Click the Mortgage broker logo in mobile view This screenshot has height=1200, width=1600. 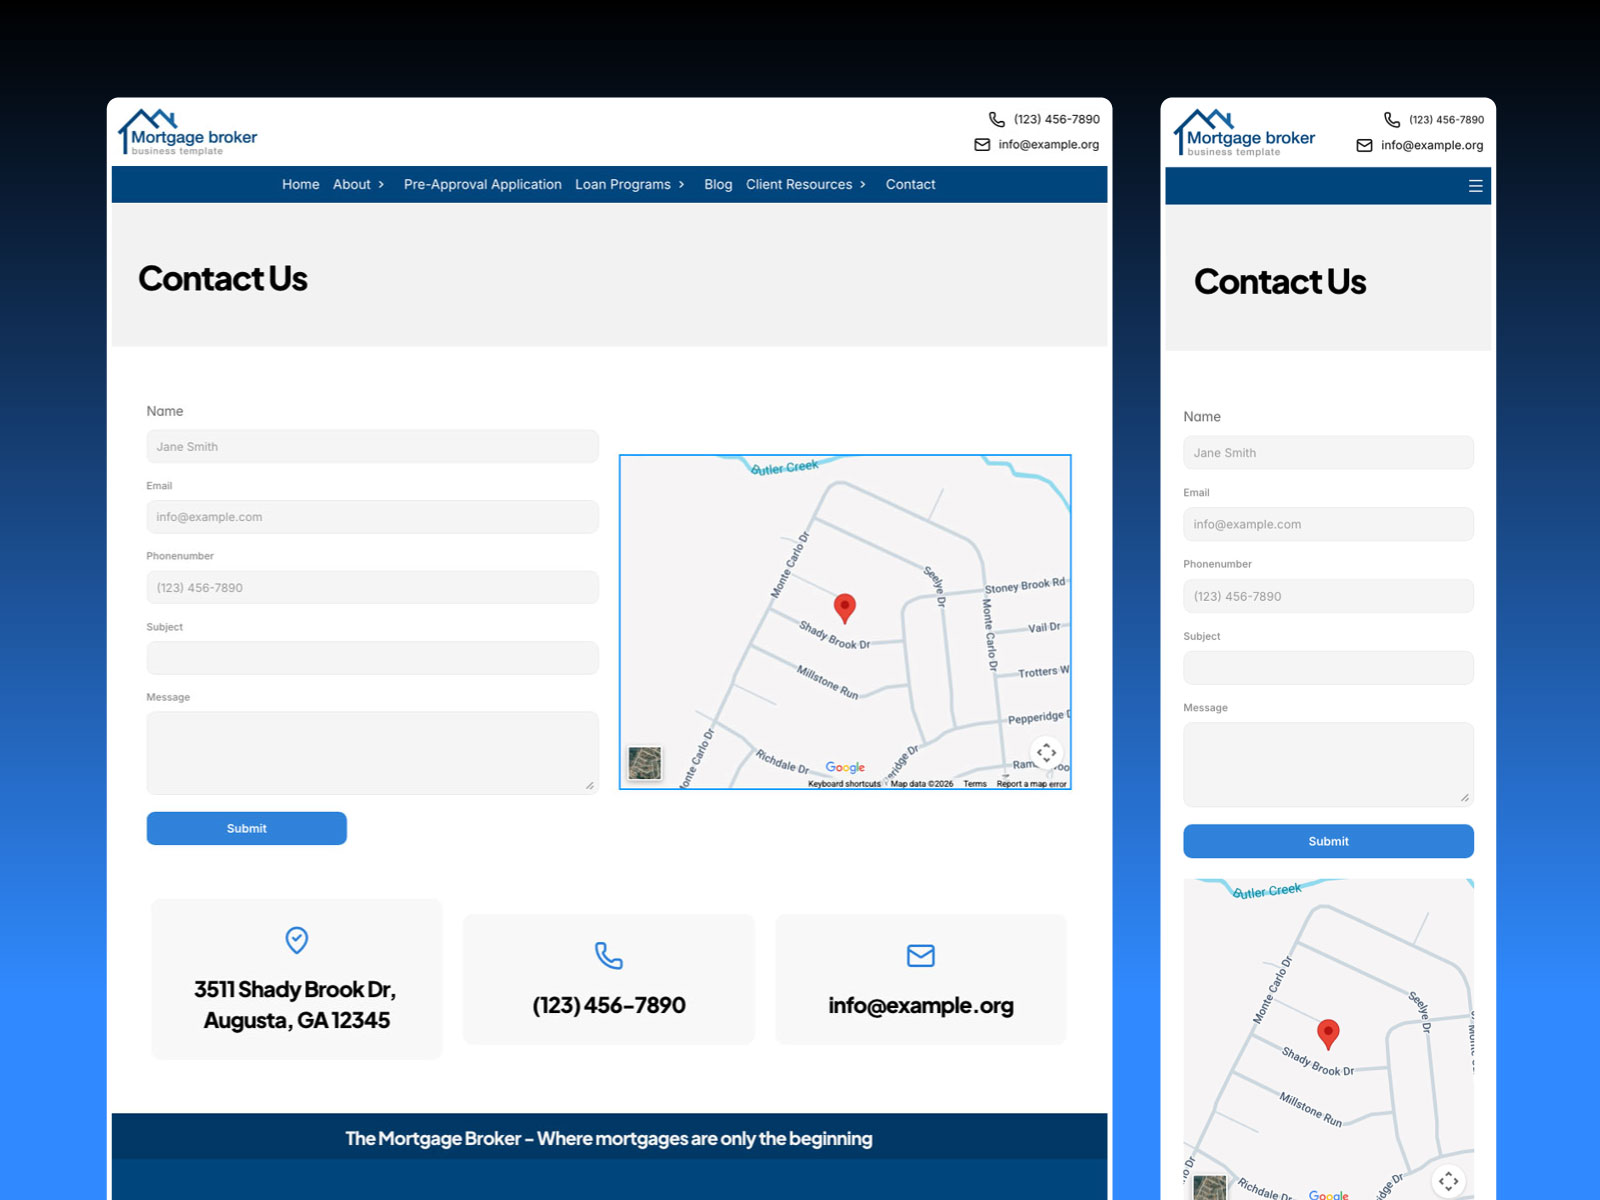pyautogui.click(x=1244, y=133)
